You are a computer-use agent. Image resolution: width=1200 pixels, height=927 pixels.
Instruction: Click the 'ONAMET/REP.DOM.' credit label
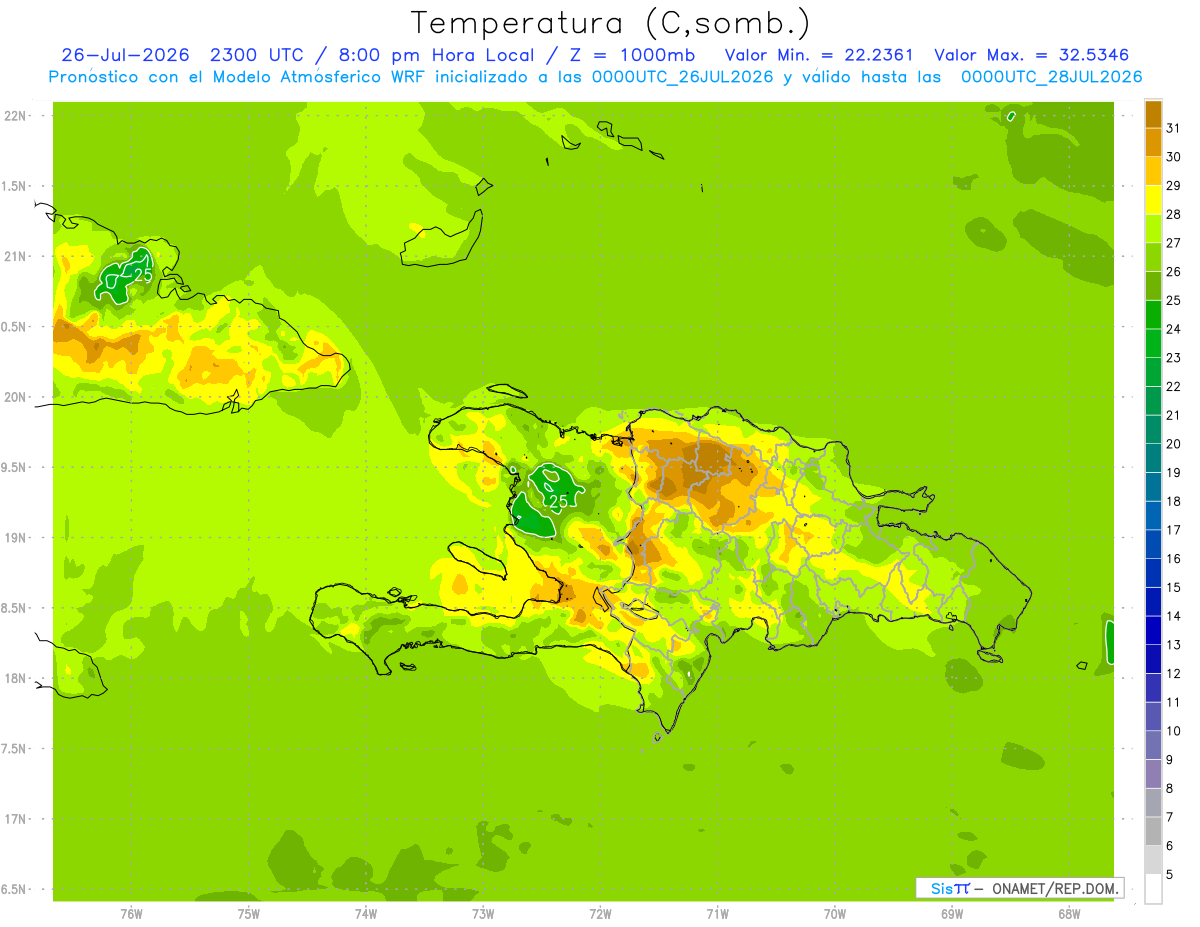click(1054, 888)
